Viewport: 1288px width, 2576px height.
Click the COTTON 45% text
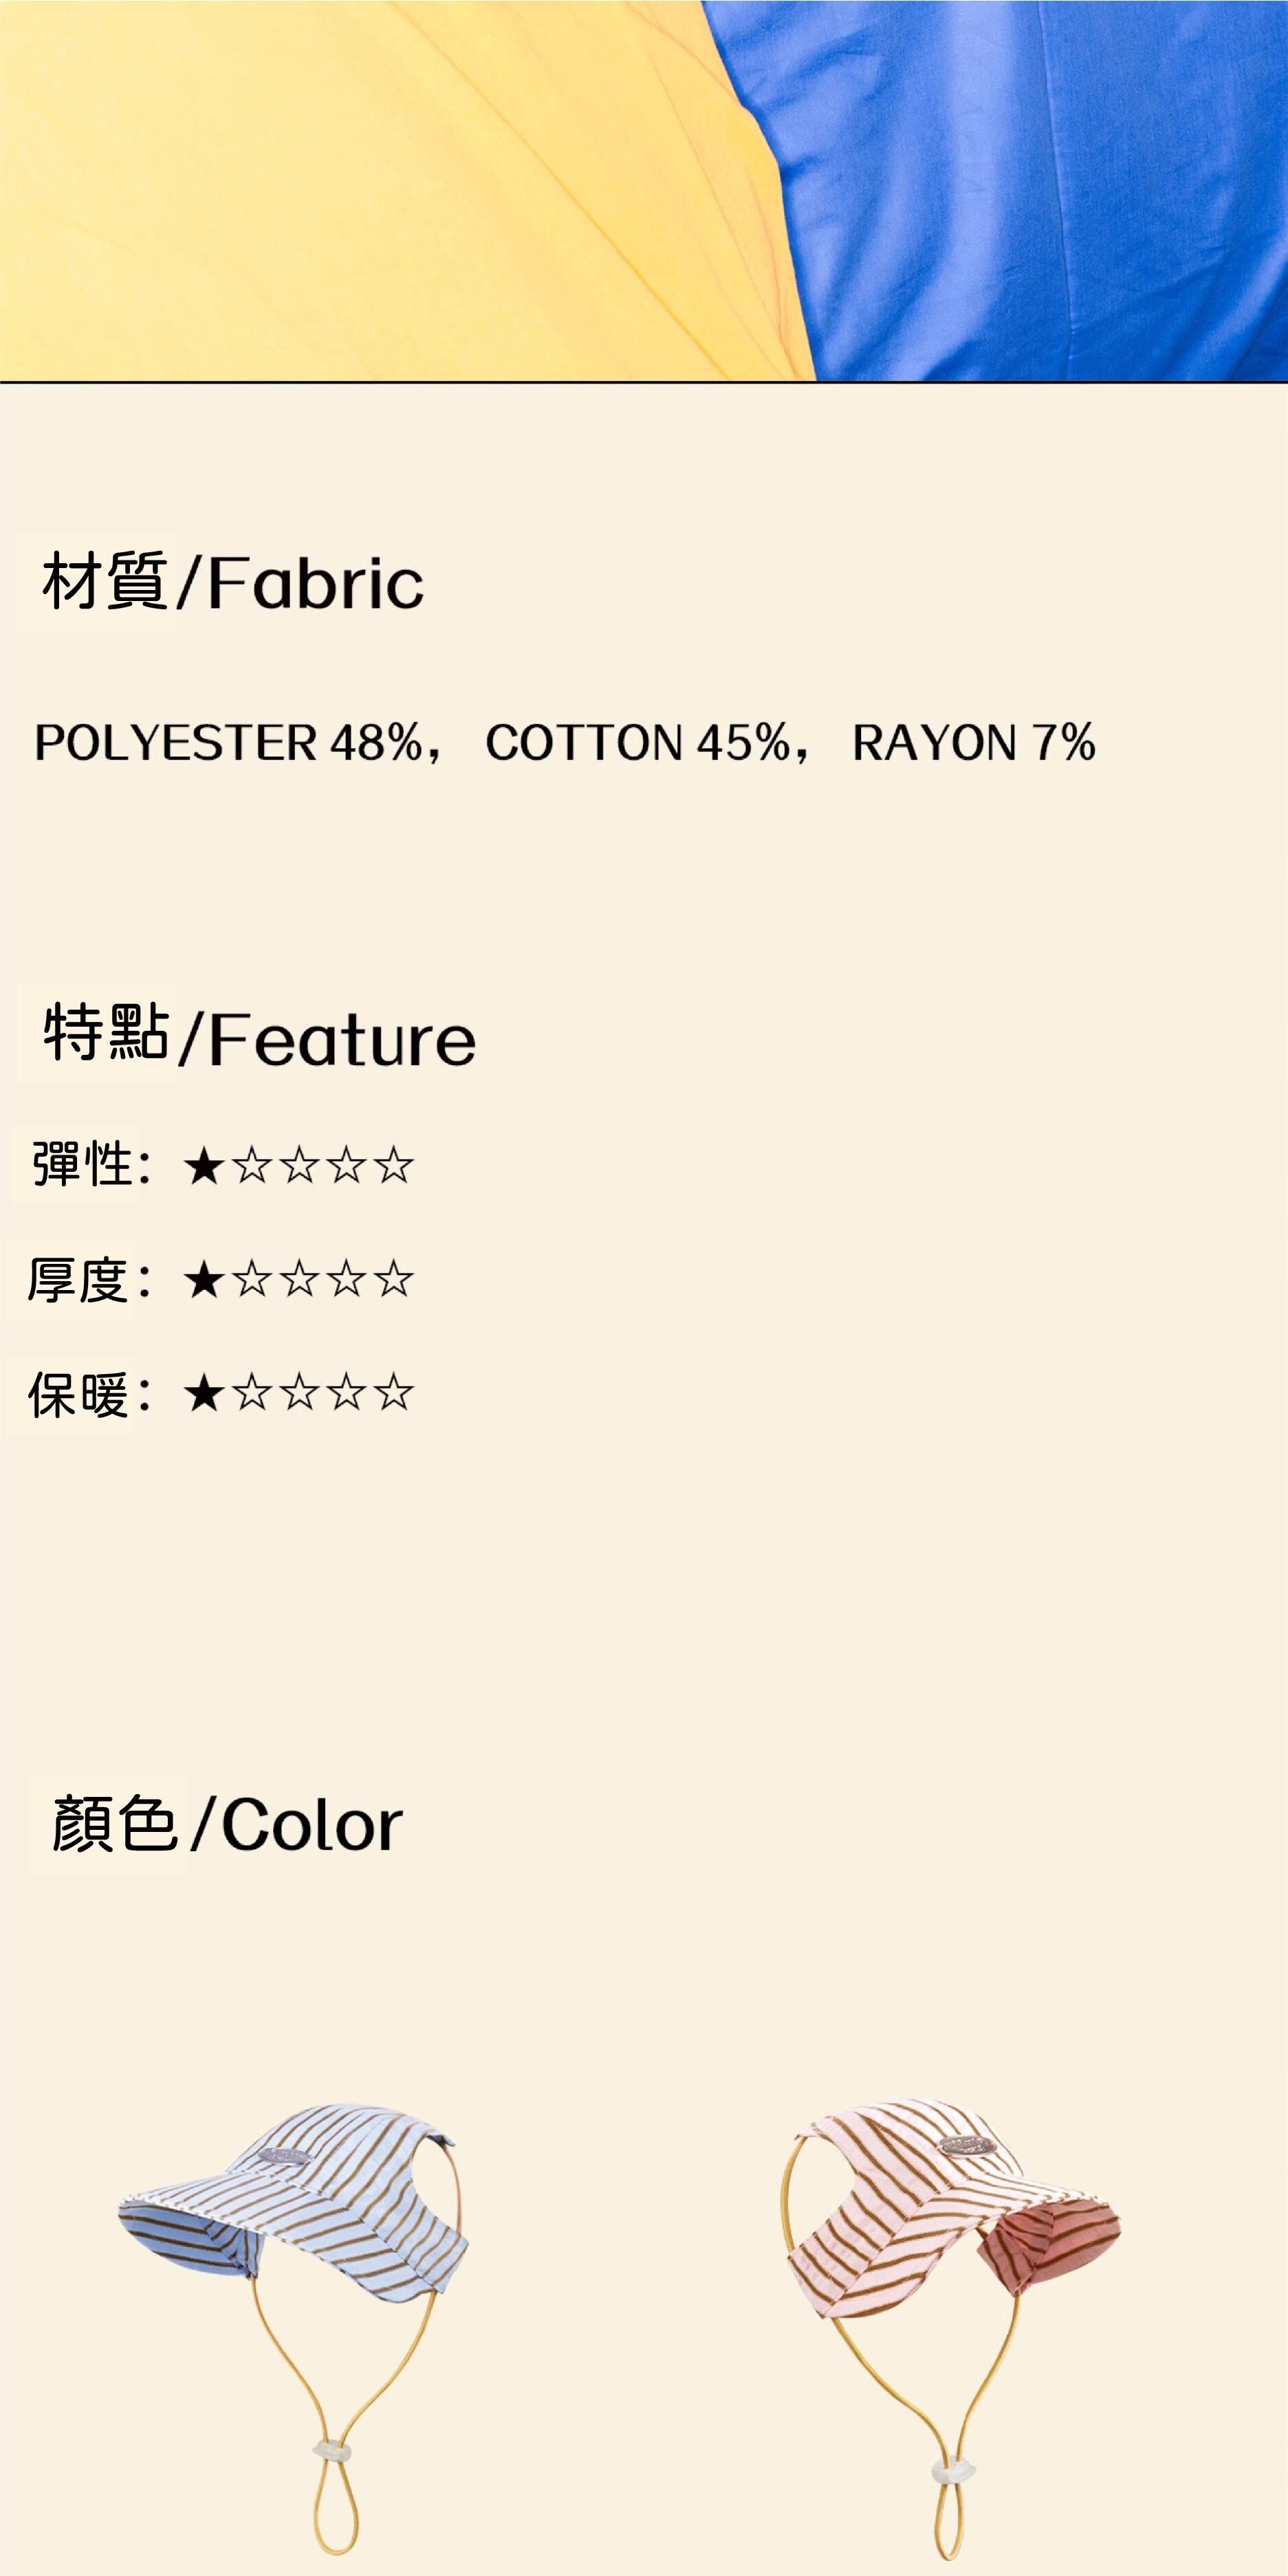[x=638, y=743]
